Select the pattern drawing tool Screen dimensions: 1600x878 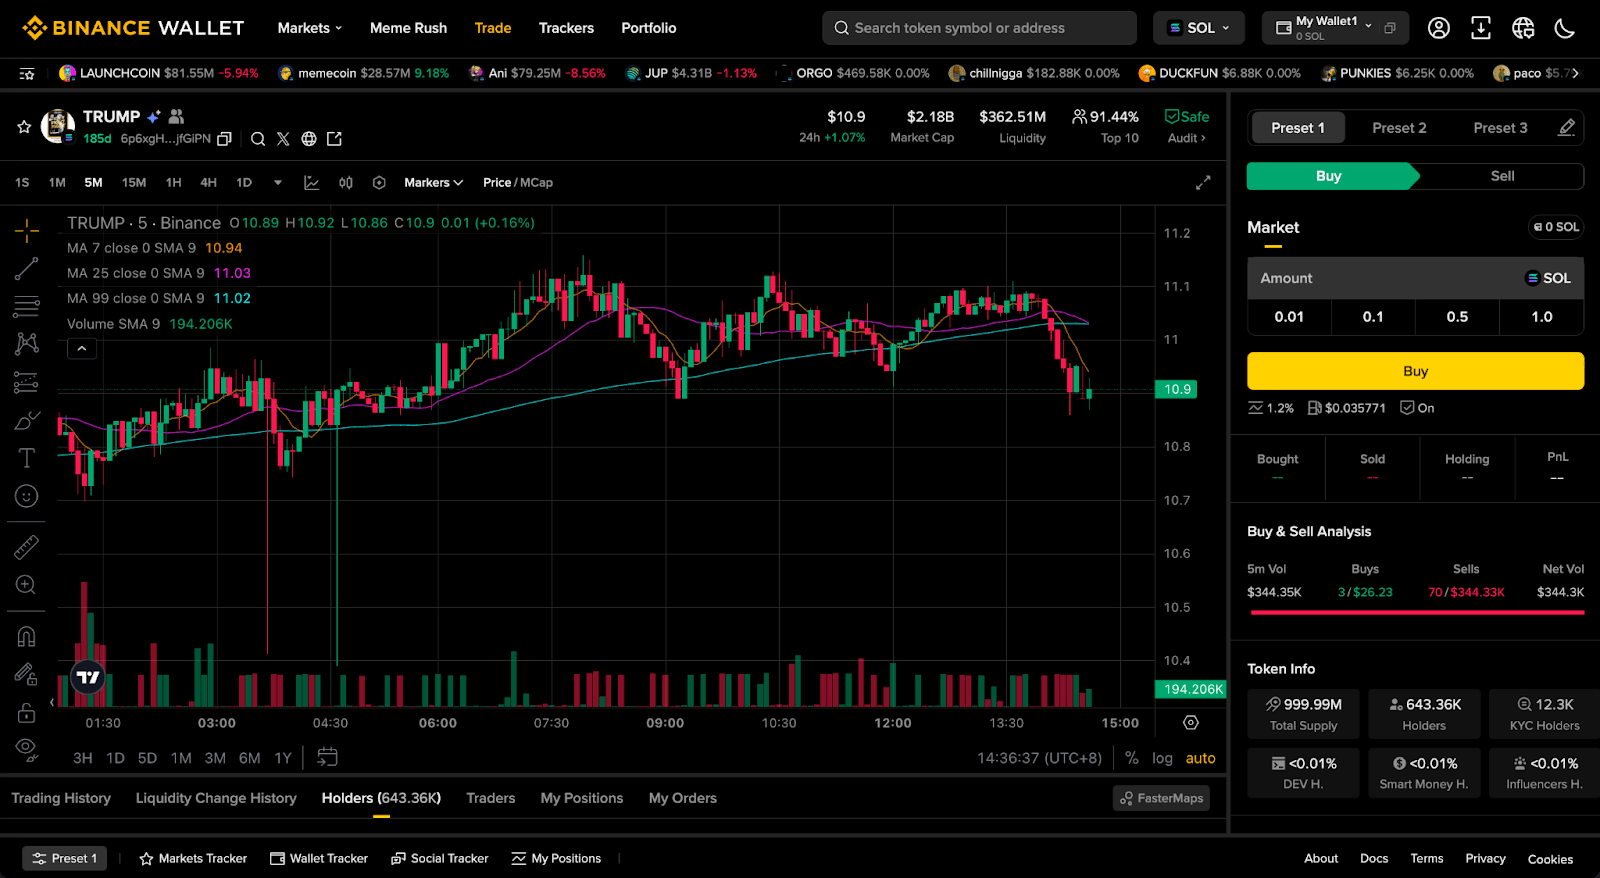(27, 344)
